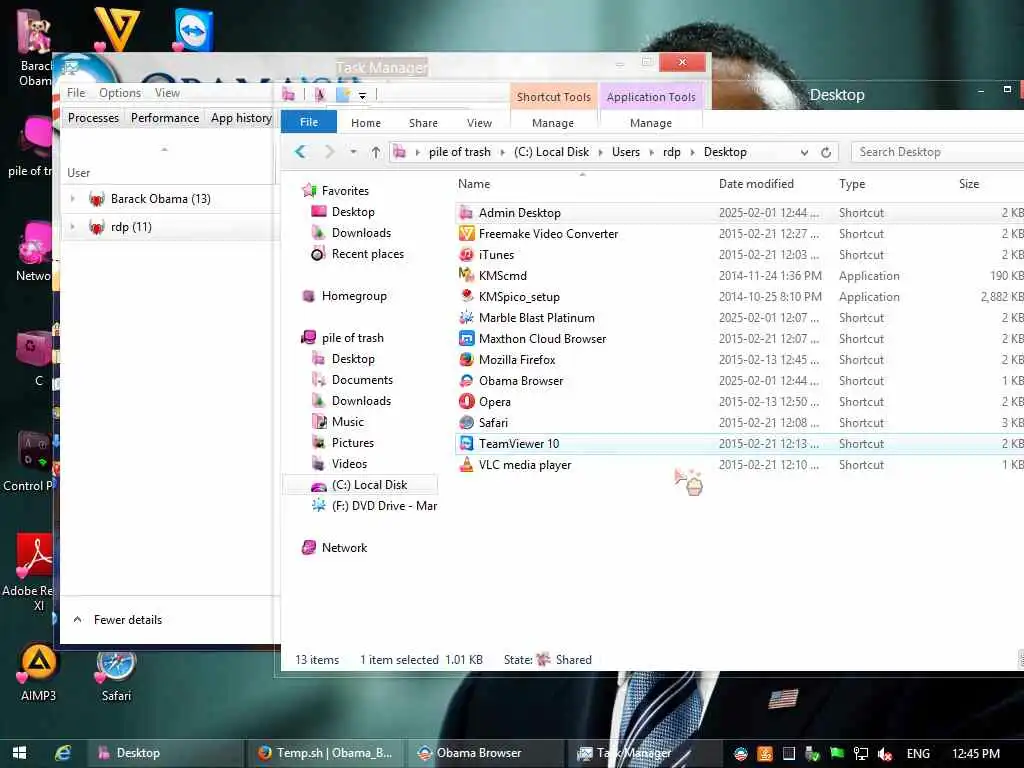Open Quick Access Toolbar customize dropdown
This screenshot has height=768, width=1024.
pos(362,95)
